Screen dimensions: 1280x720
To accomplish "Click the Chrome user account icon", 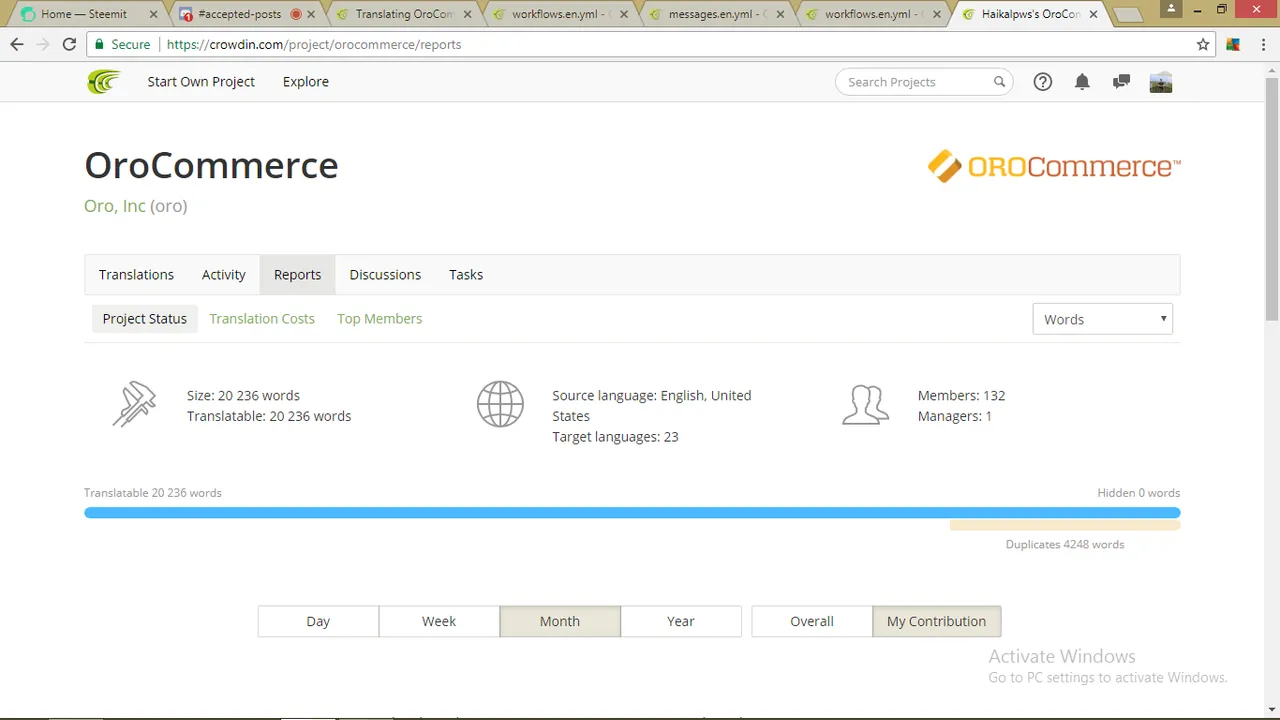I will [1171, 8].
